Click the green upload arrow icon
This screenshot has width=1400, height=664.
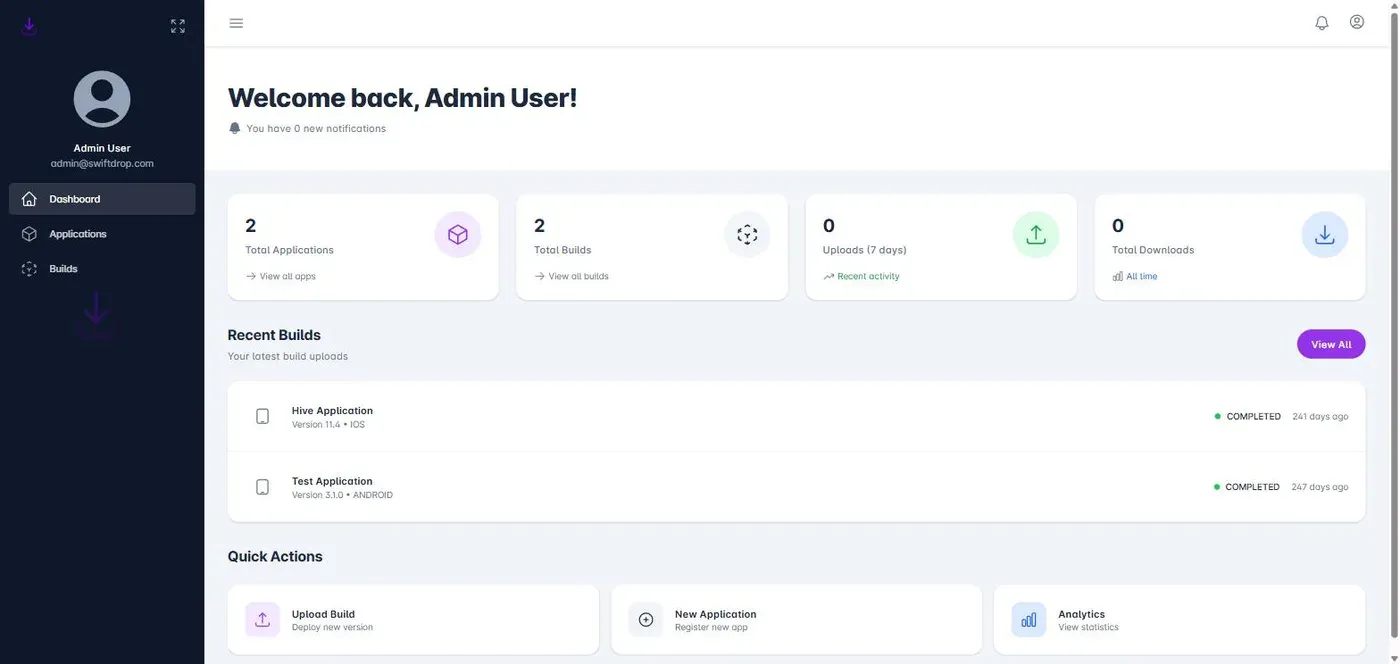[1036, 235]
